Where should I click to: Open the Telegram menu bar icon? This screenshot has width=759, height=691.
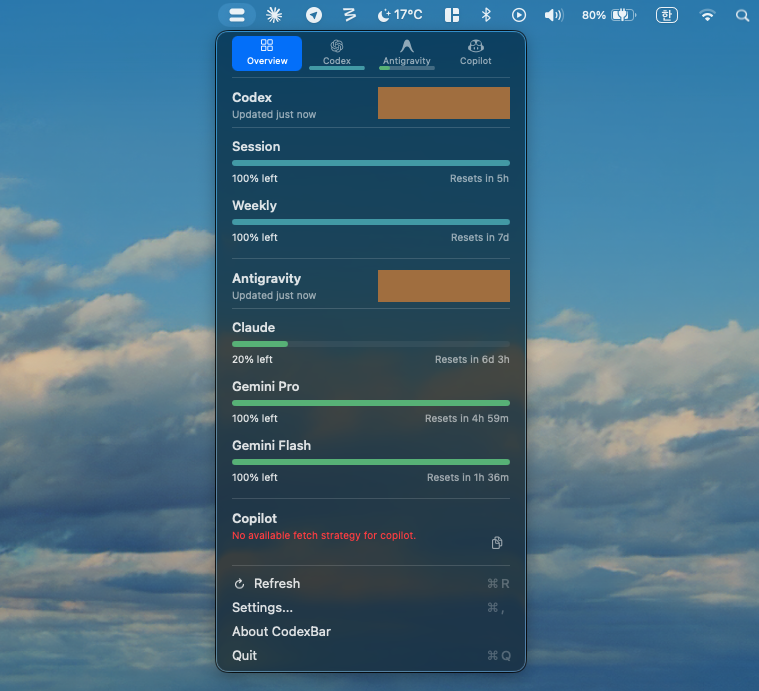[314, 15]
